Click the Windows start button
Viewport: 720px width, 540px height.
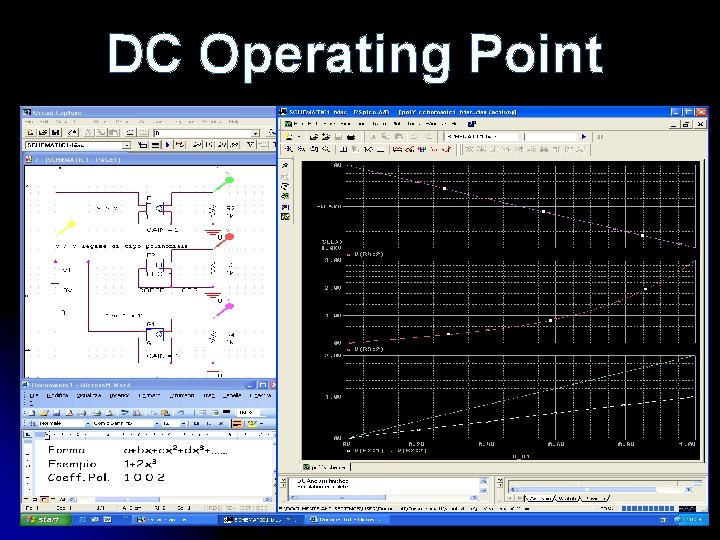tap(45, 519)
